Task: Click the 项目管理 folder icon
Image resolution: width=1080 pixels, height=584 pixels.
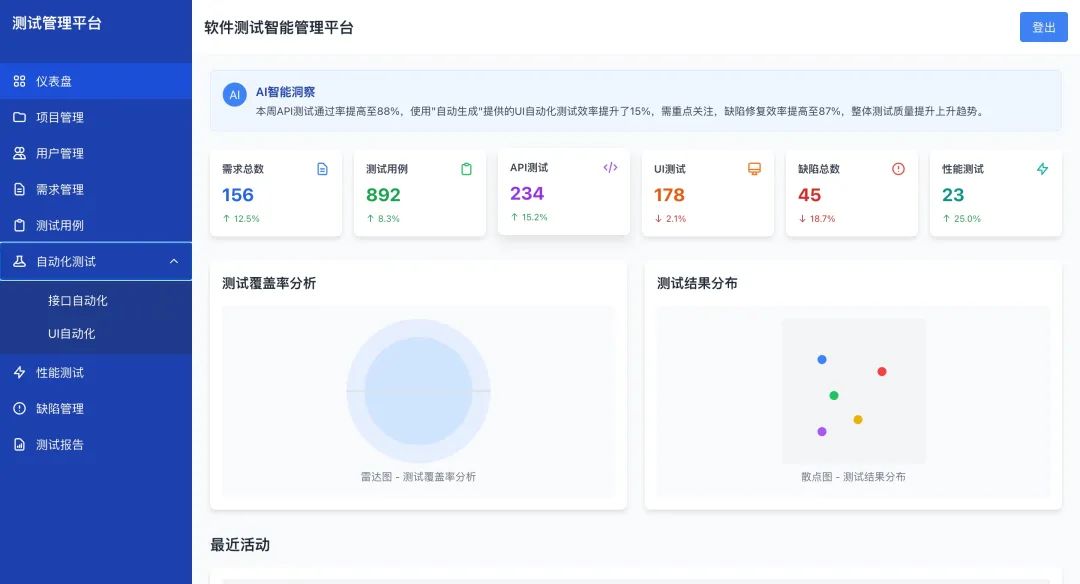Action: (x=19, y=117)
